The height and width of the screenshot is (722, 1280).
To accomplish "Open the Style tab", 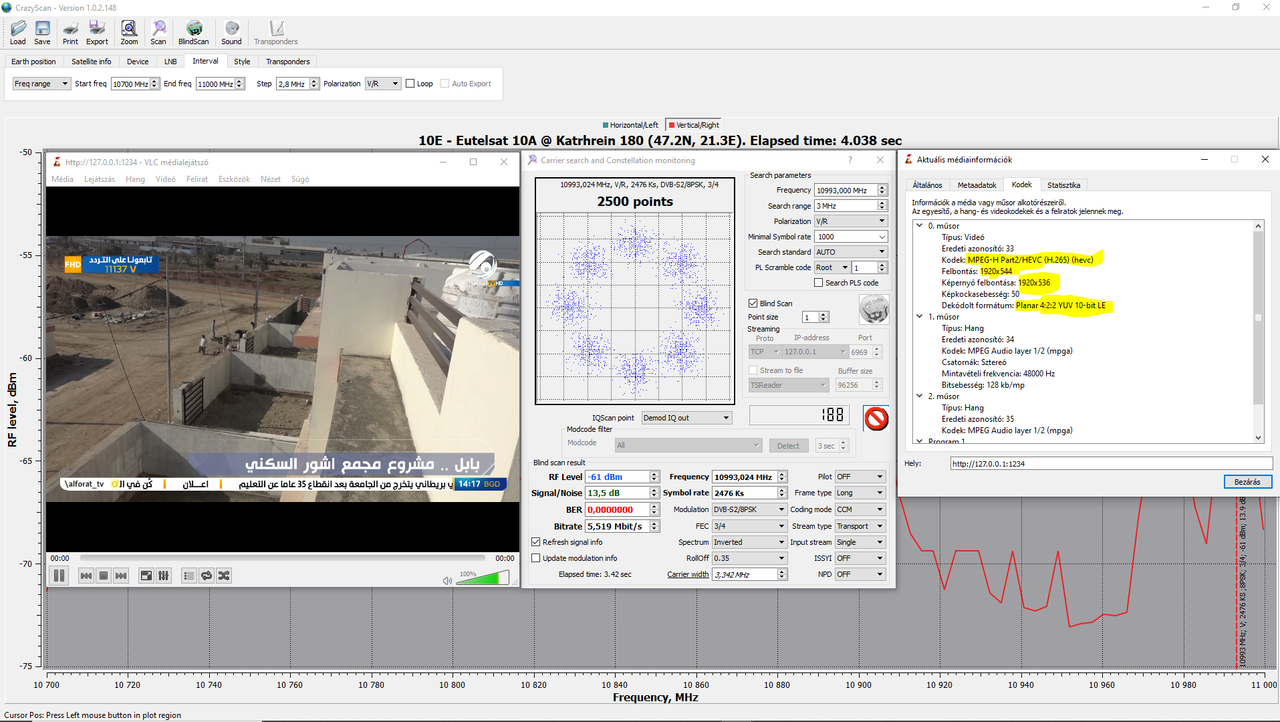I will pos(242,62).
